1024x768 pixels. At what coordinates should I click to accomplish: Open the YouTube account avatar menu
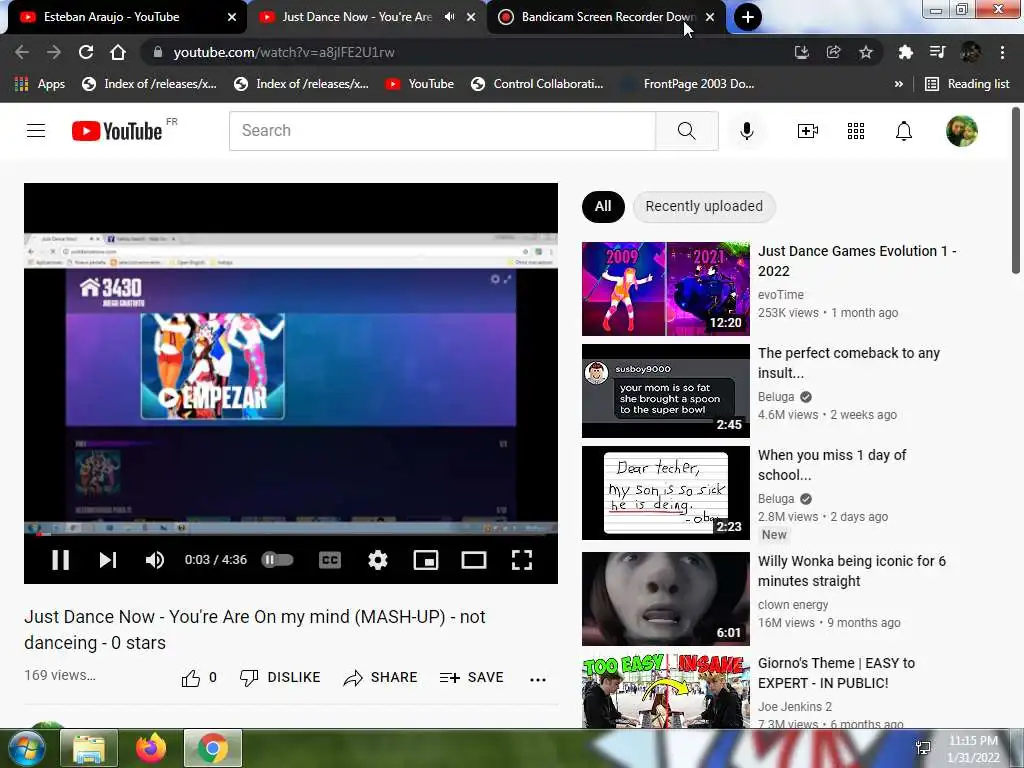962,131
